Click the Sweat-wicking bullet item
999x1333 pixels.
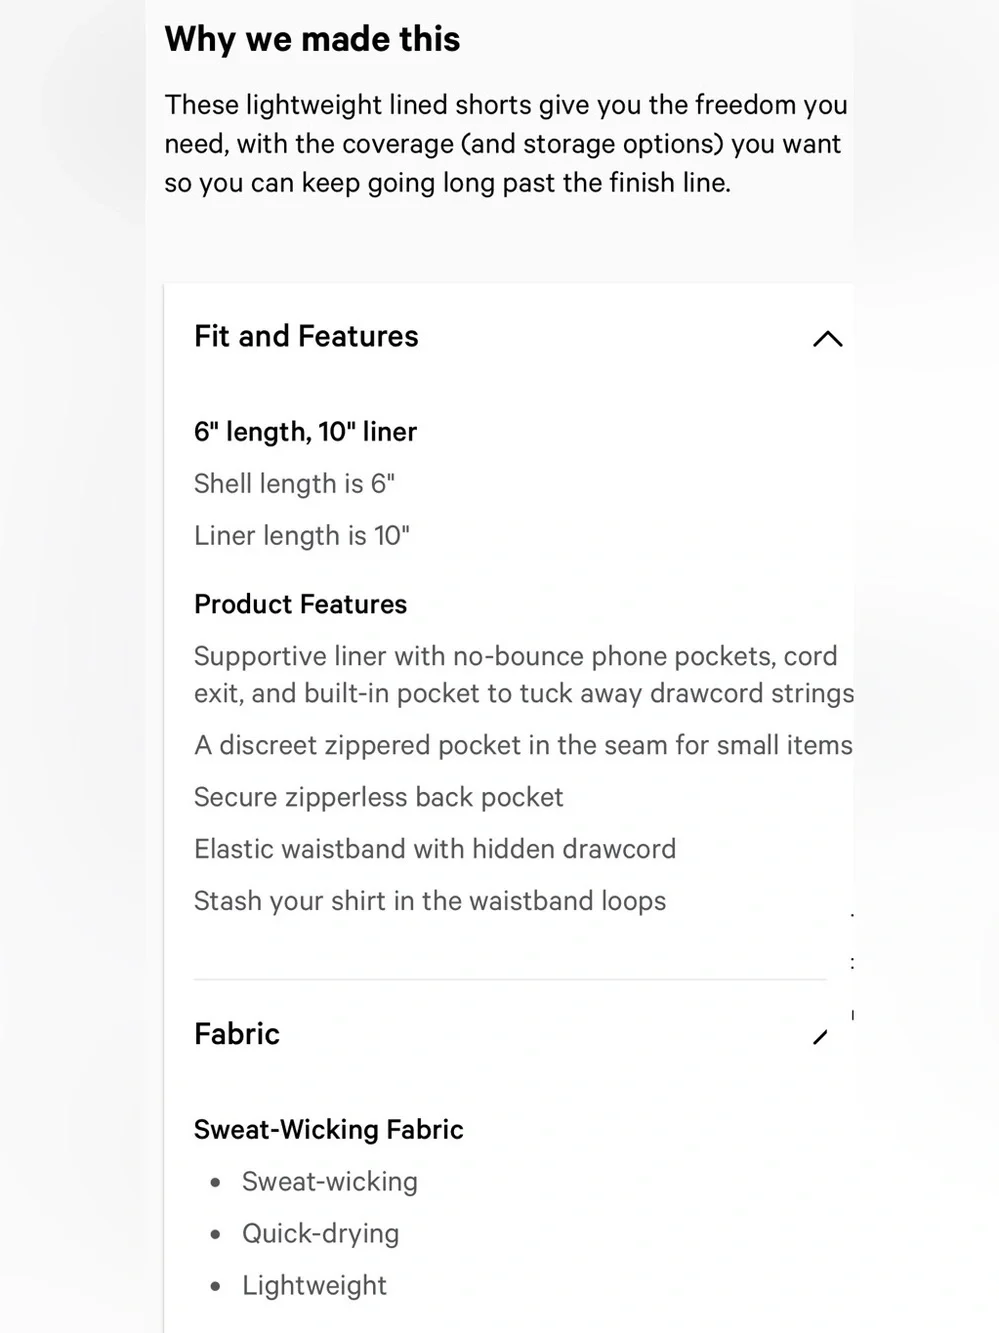pos(329,1182)
